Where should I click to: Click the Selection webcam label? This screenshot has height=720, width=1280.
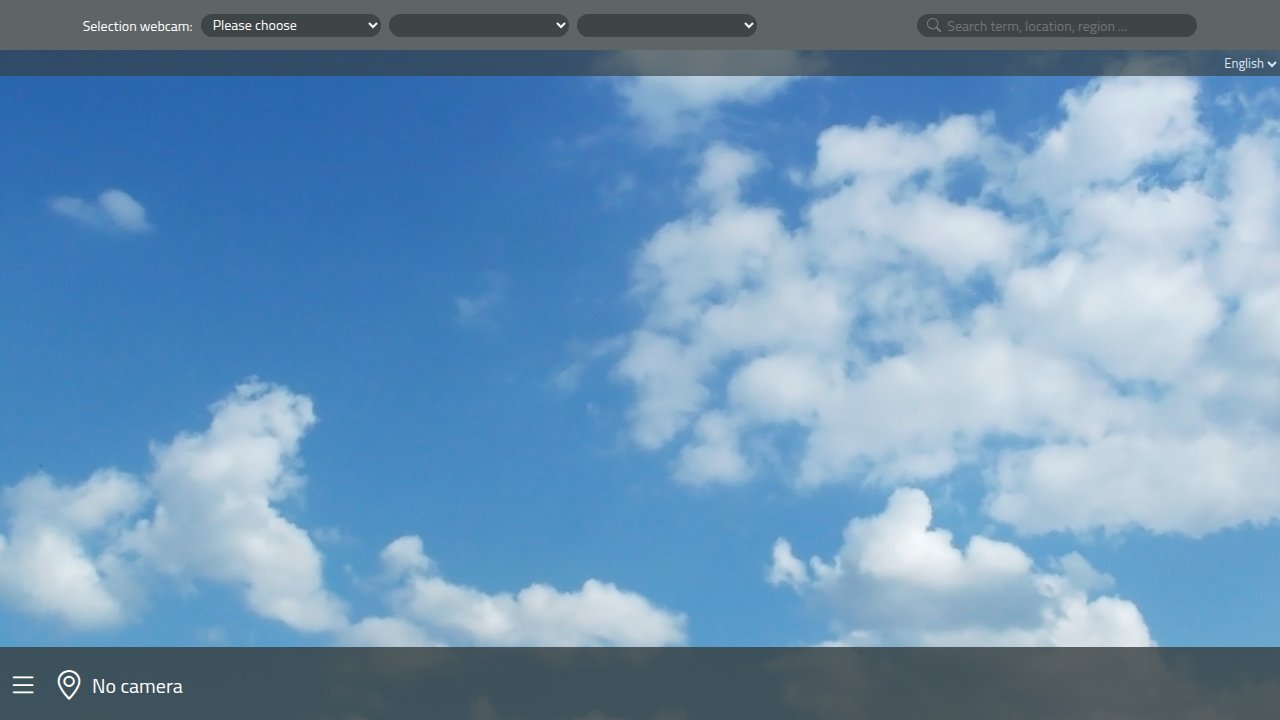coord(137,26)
